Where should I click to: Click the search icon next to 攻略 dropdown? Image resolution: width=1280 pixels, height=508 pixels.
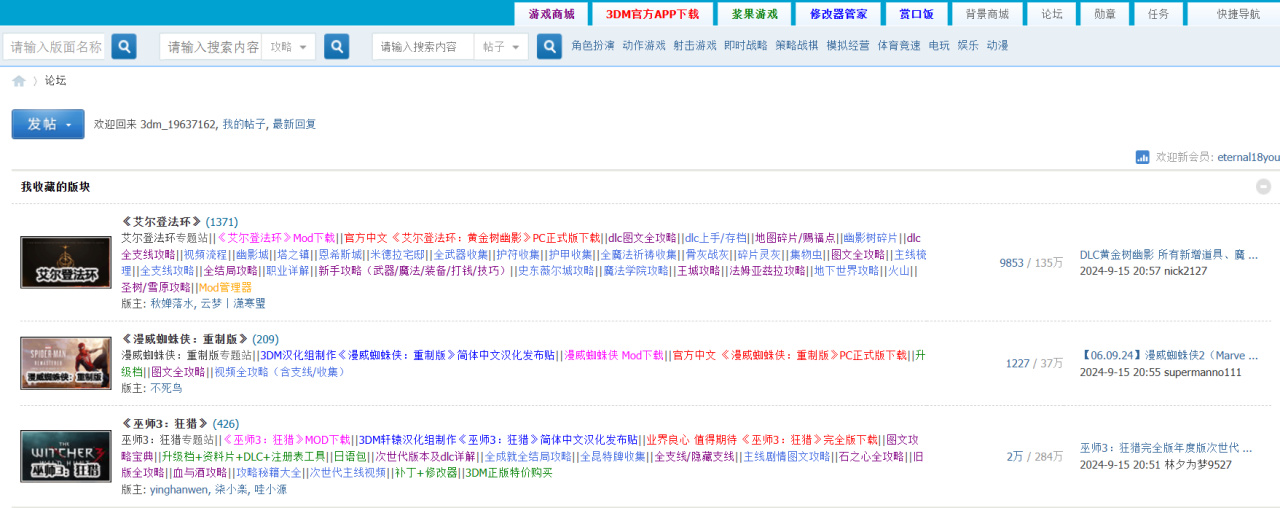[x=337, y=47]
